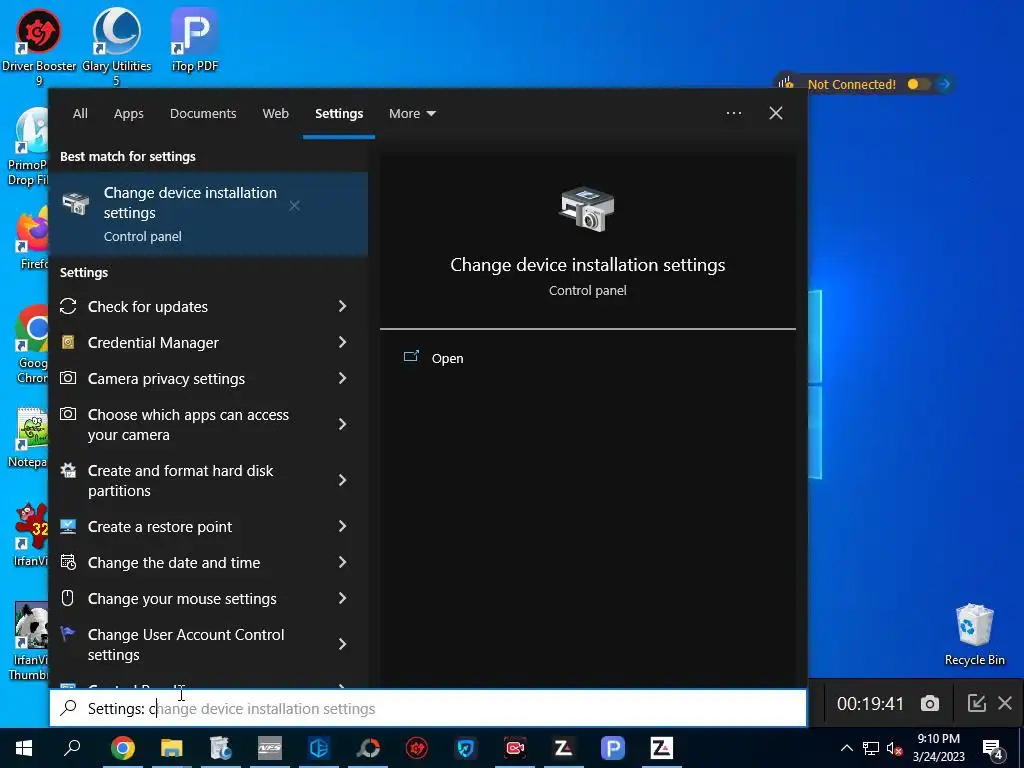
Task: Click the blue arrow in Not Connected widget
Action: pyautogui.click(x=944, y=84)
